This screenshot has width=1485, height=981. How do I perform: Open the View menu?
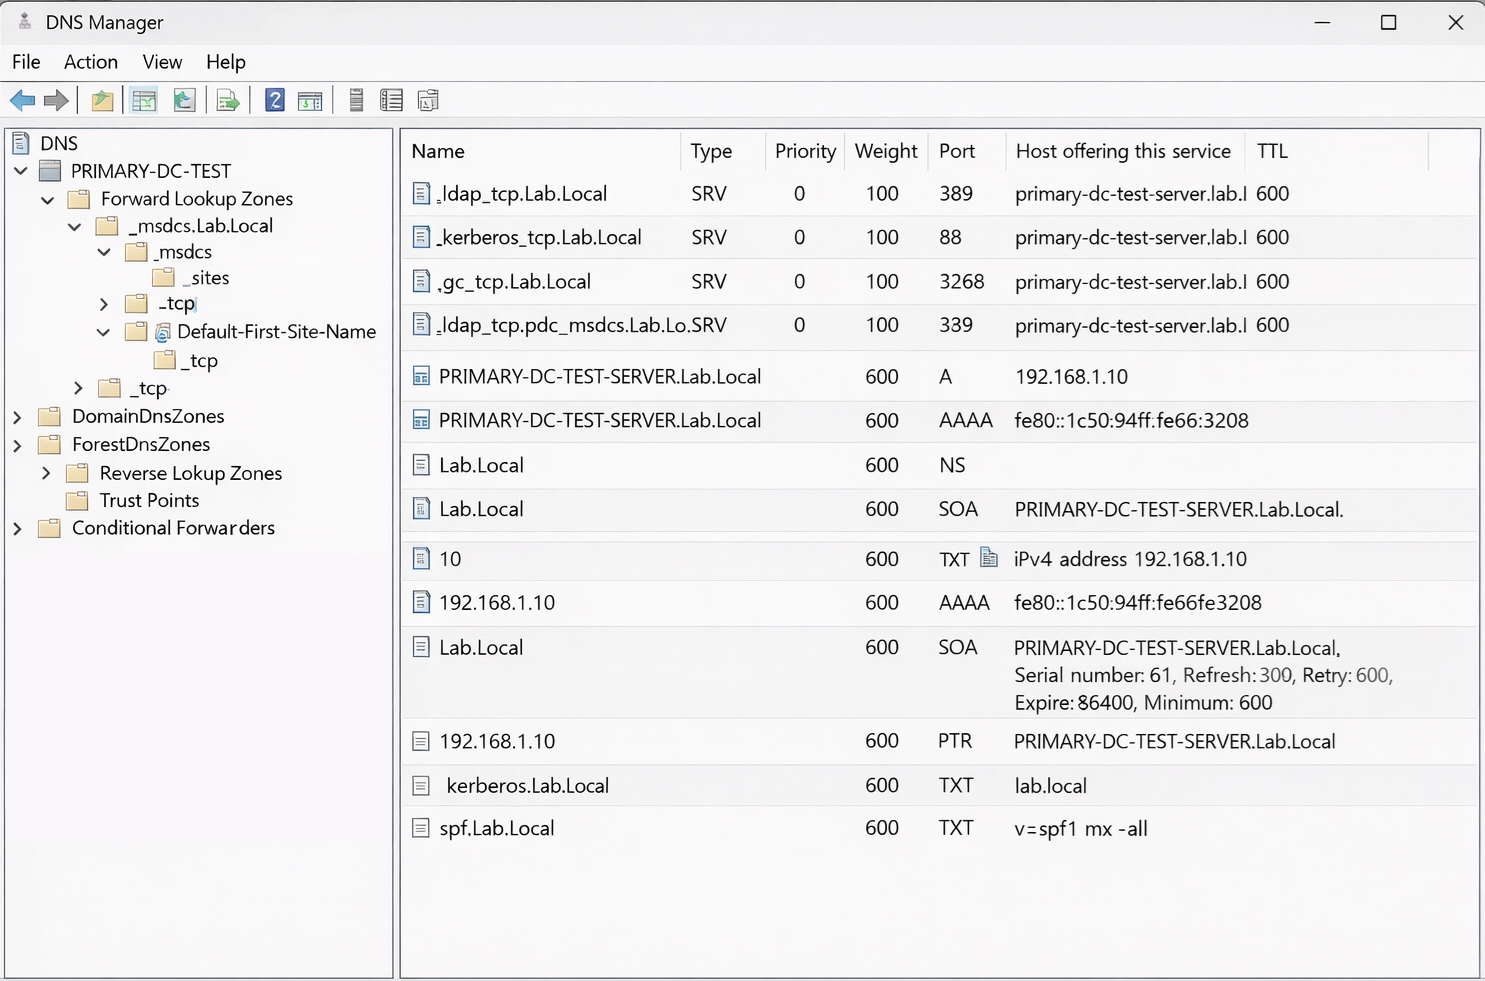point(162,62)
